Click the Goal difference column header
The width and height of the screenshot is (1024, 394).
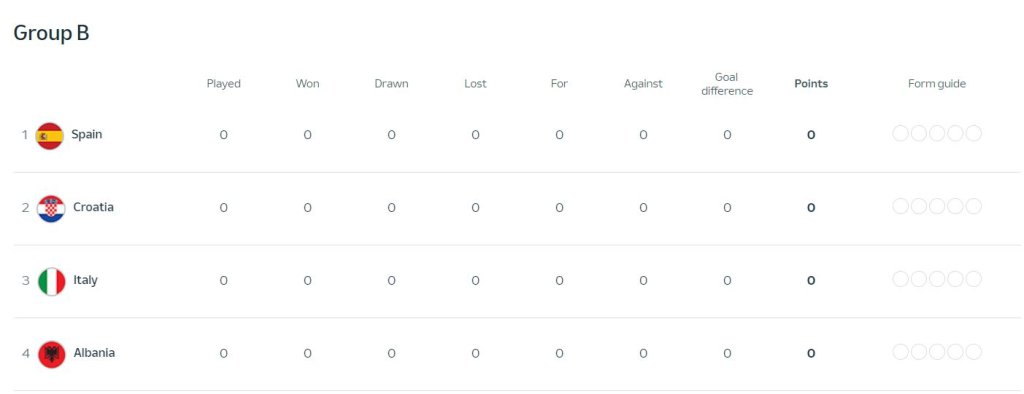tap(727, 84)
